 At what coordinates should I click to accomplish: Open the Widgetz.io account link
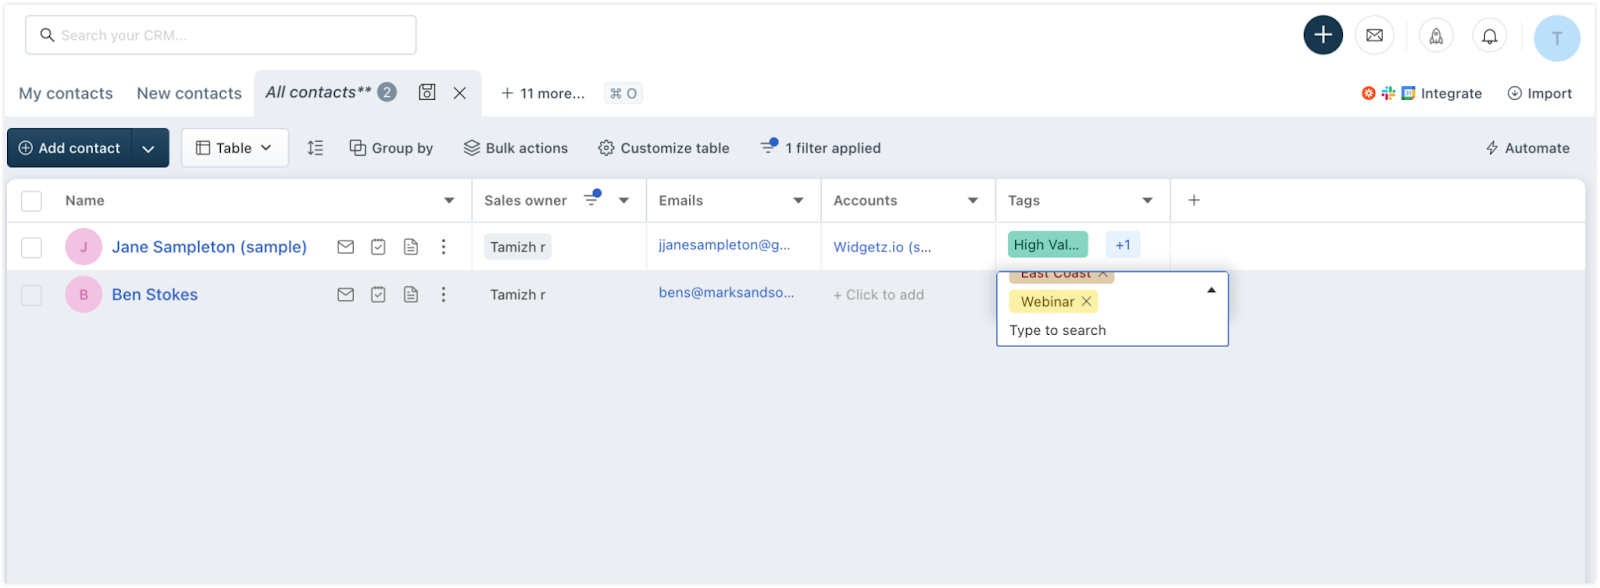coord(882,247)
